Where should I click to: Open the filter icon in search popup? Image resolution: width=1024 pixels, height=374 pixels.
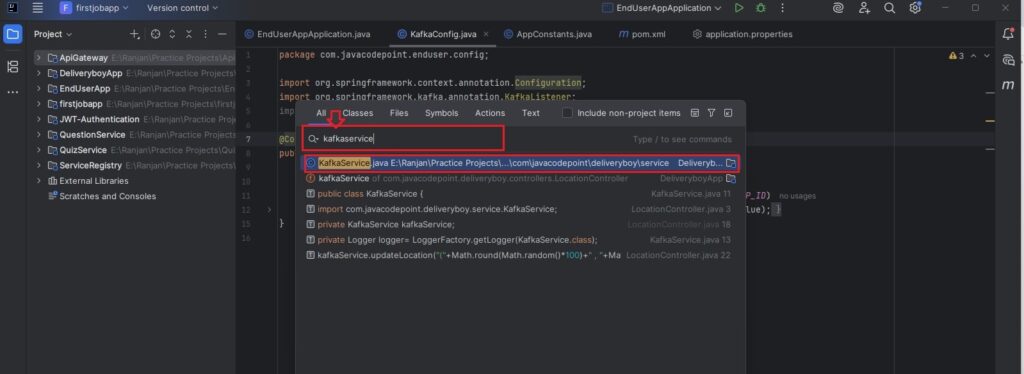[x=711, y=113]
